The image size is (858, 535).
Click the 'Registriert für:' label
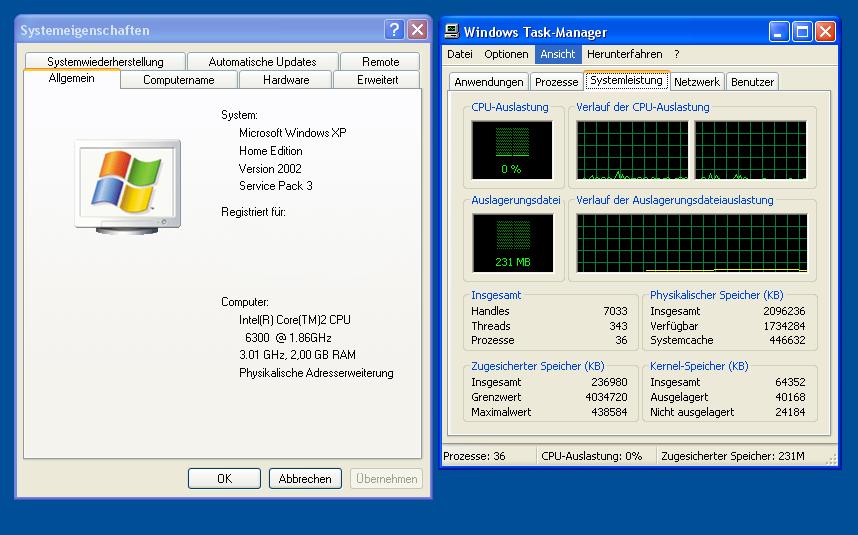(x=253, y=212)
